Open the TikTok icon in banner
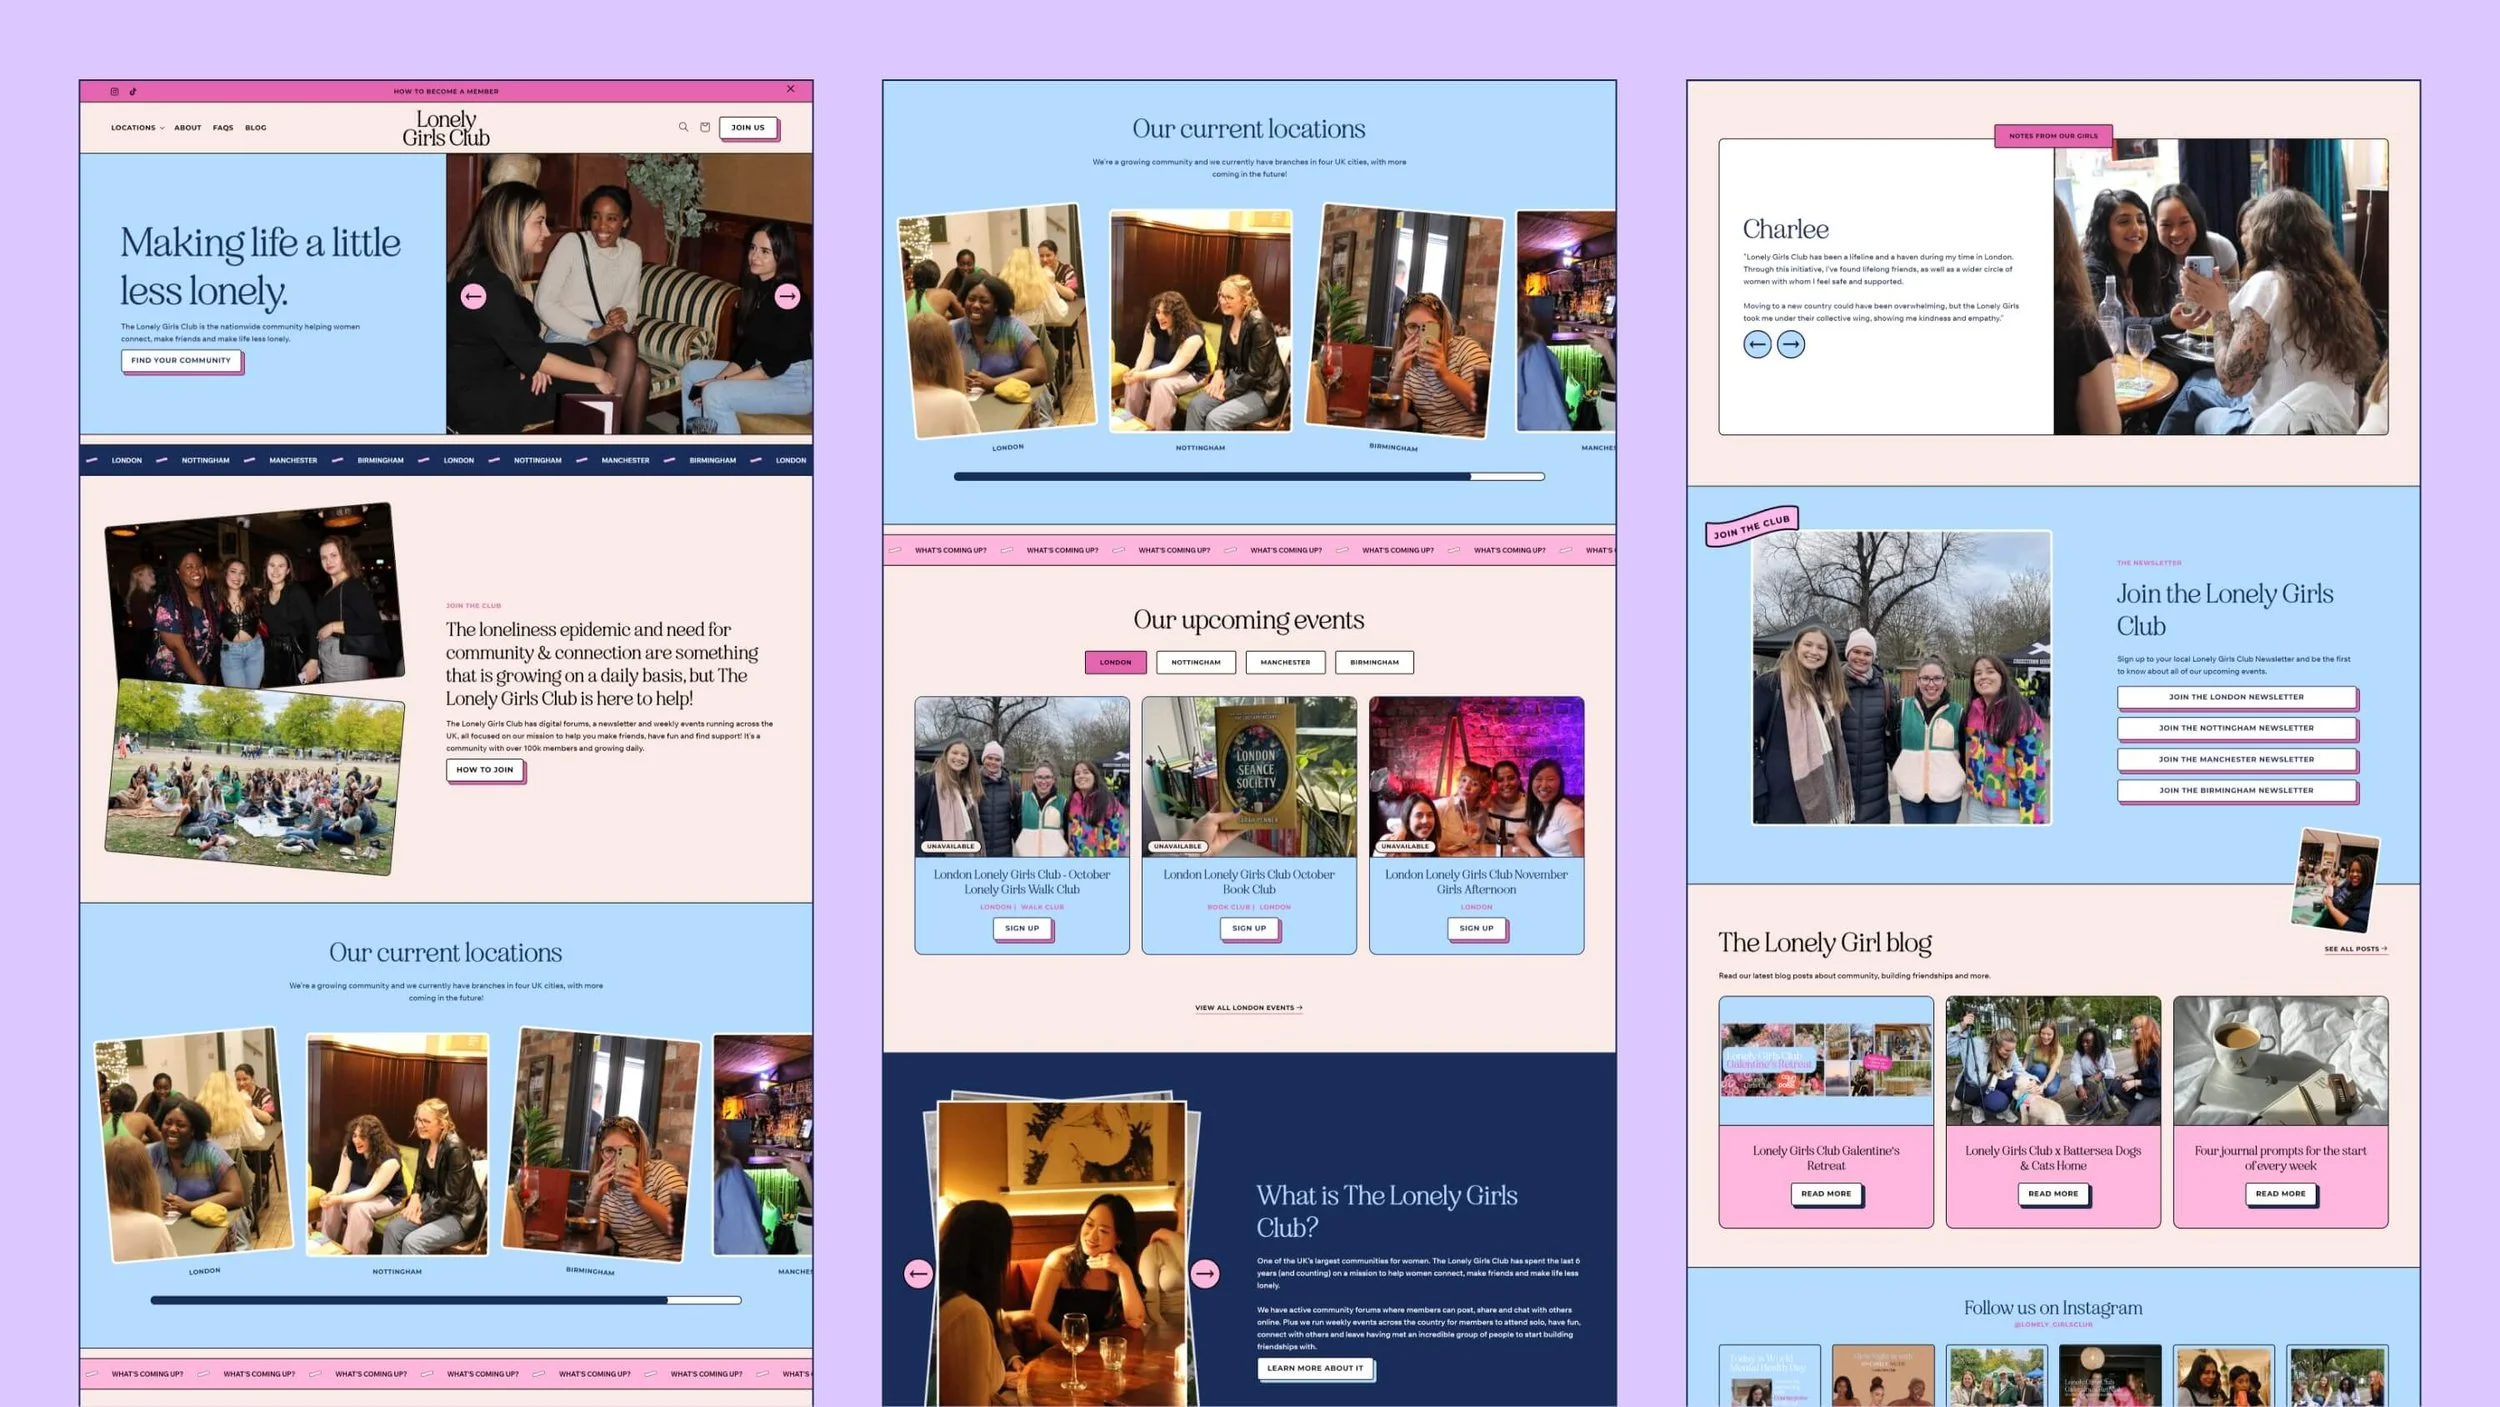Image resolution: width=2500 pixels, height=1407 pixels. pyautogui.click(x=133, y=91)
